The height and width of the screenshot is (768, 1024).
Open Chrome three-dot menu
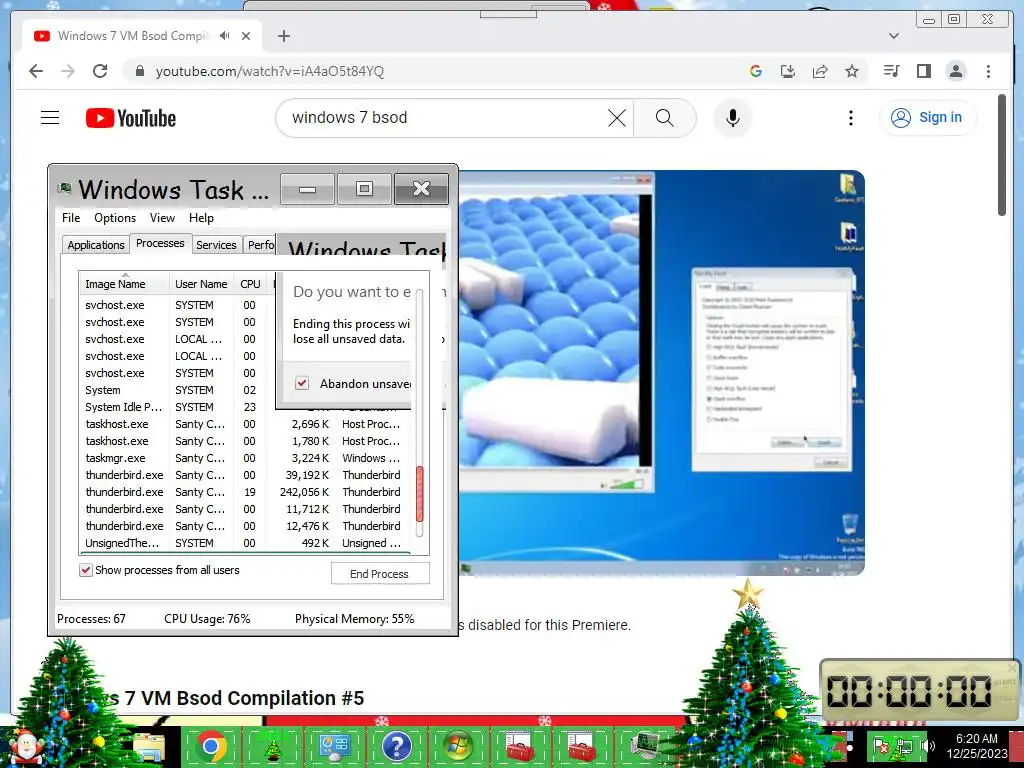988,71
